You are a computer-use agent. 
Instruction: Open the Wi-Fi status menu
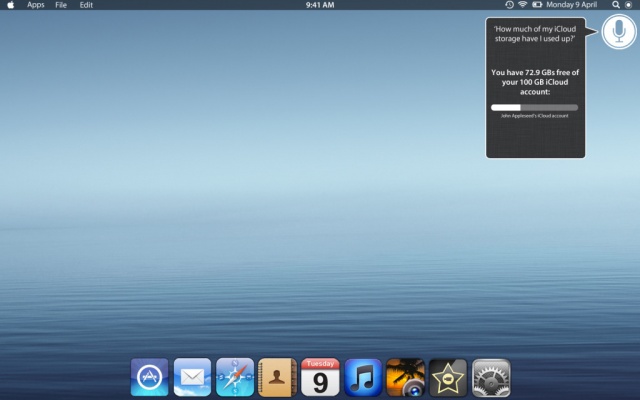pos(522,5)
